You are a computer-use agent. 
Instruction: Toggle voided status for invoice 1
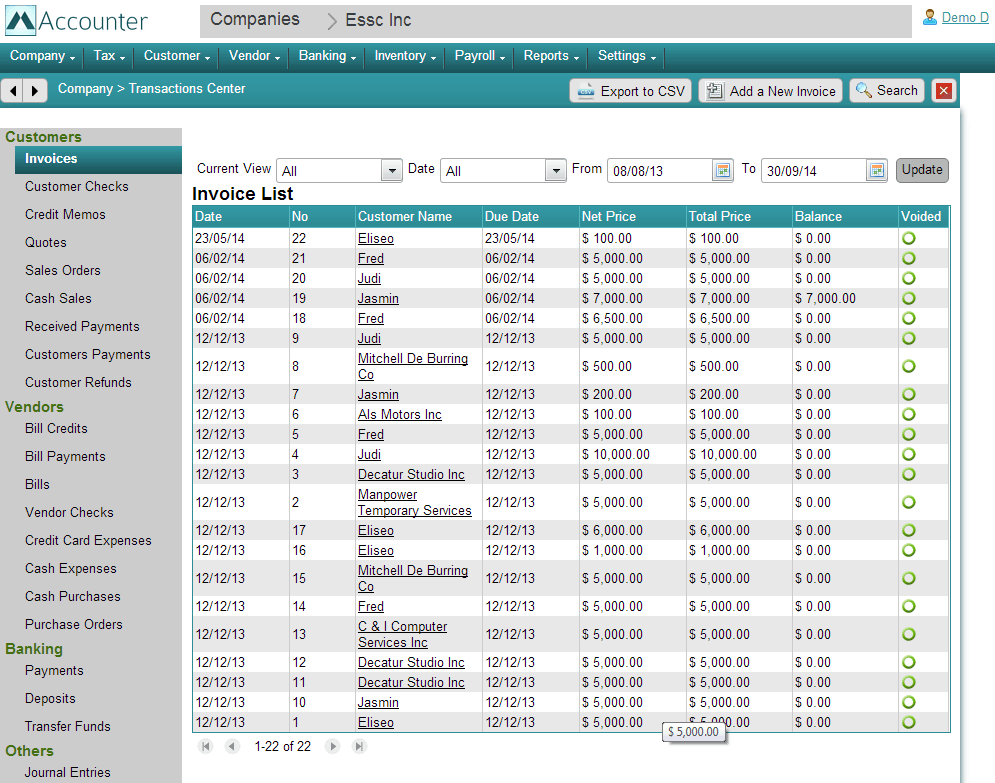pos(909,722)
